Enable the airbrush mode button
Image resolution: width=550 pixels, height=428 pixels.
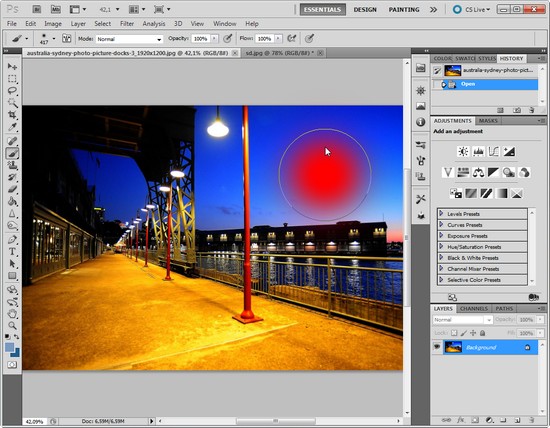[292, 38]
